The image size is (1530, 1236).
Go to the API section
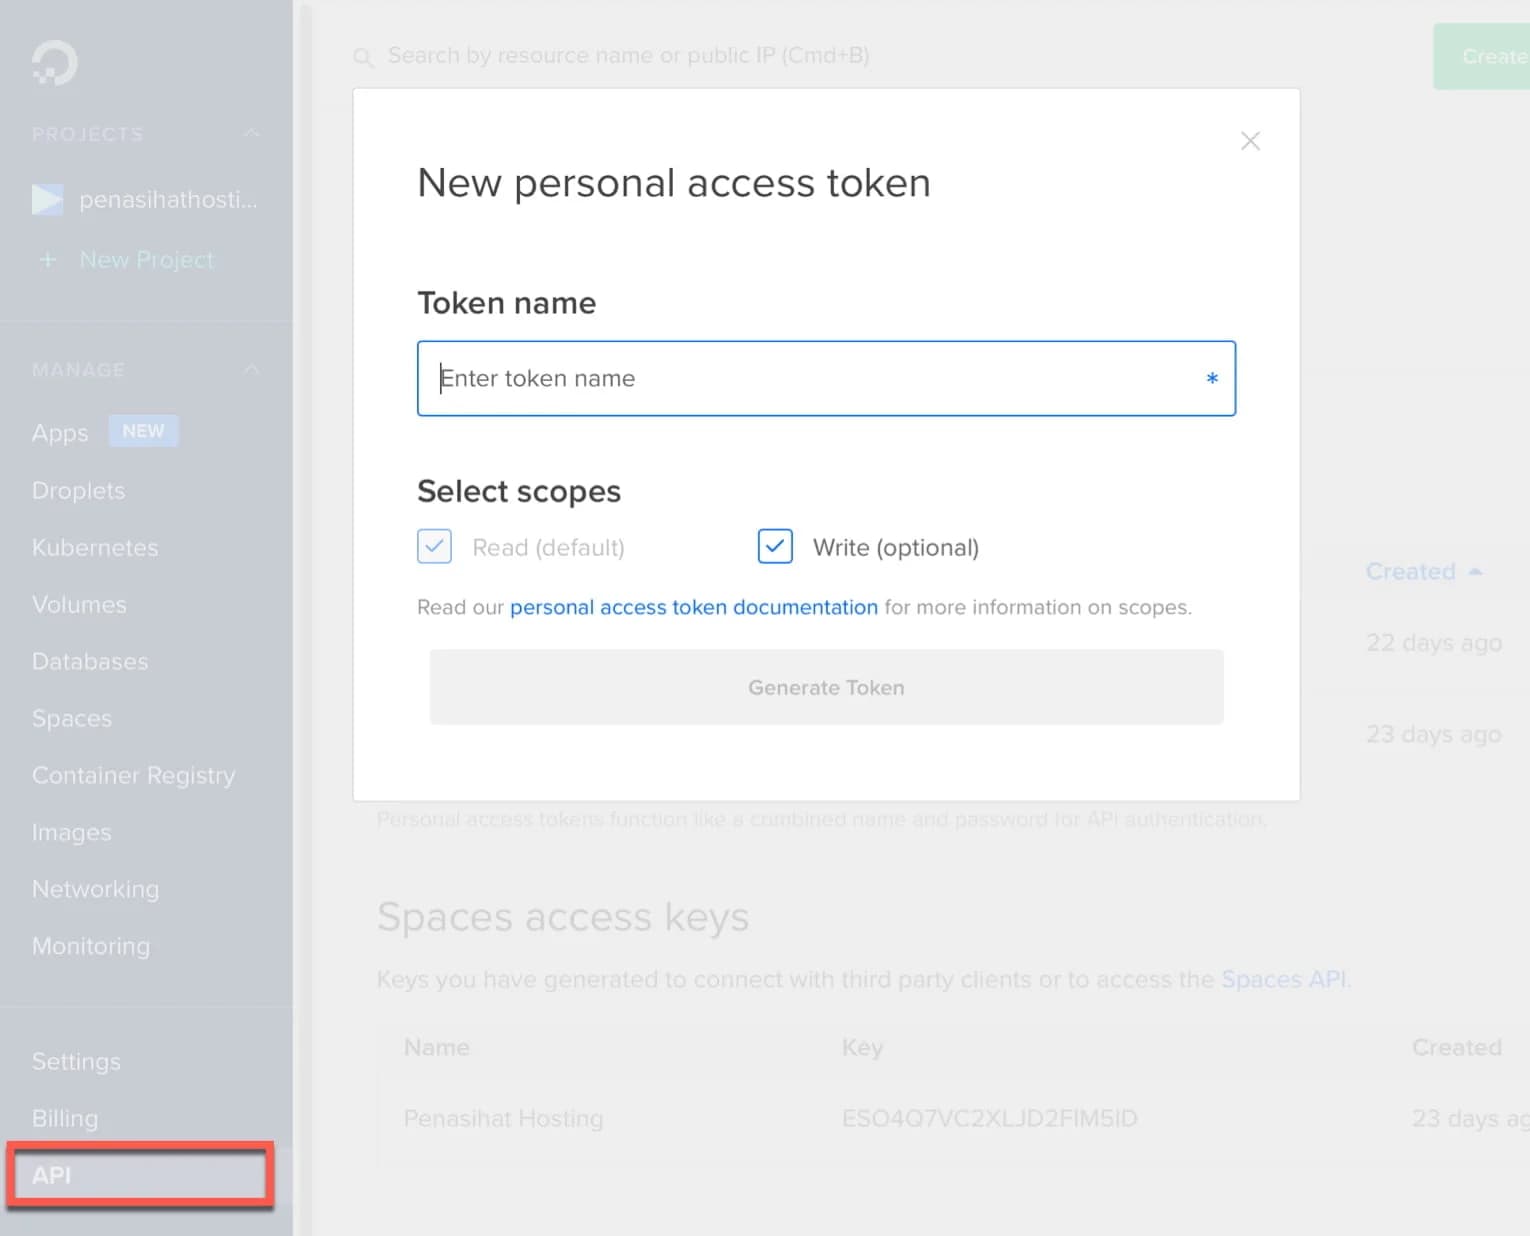coord(52,1175)
